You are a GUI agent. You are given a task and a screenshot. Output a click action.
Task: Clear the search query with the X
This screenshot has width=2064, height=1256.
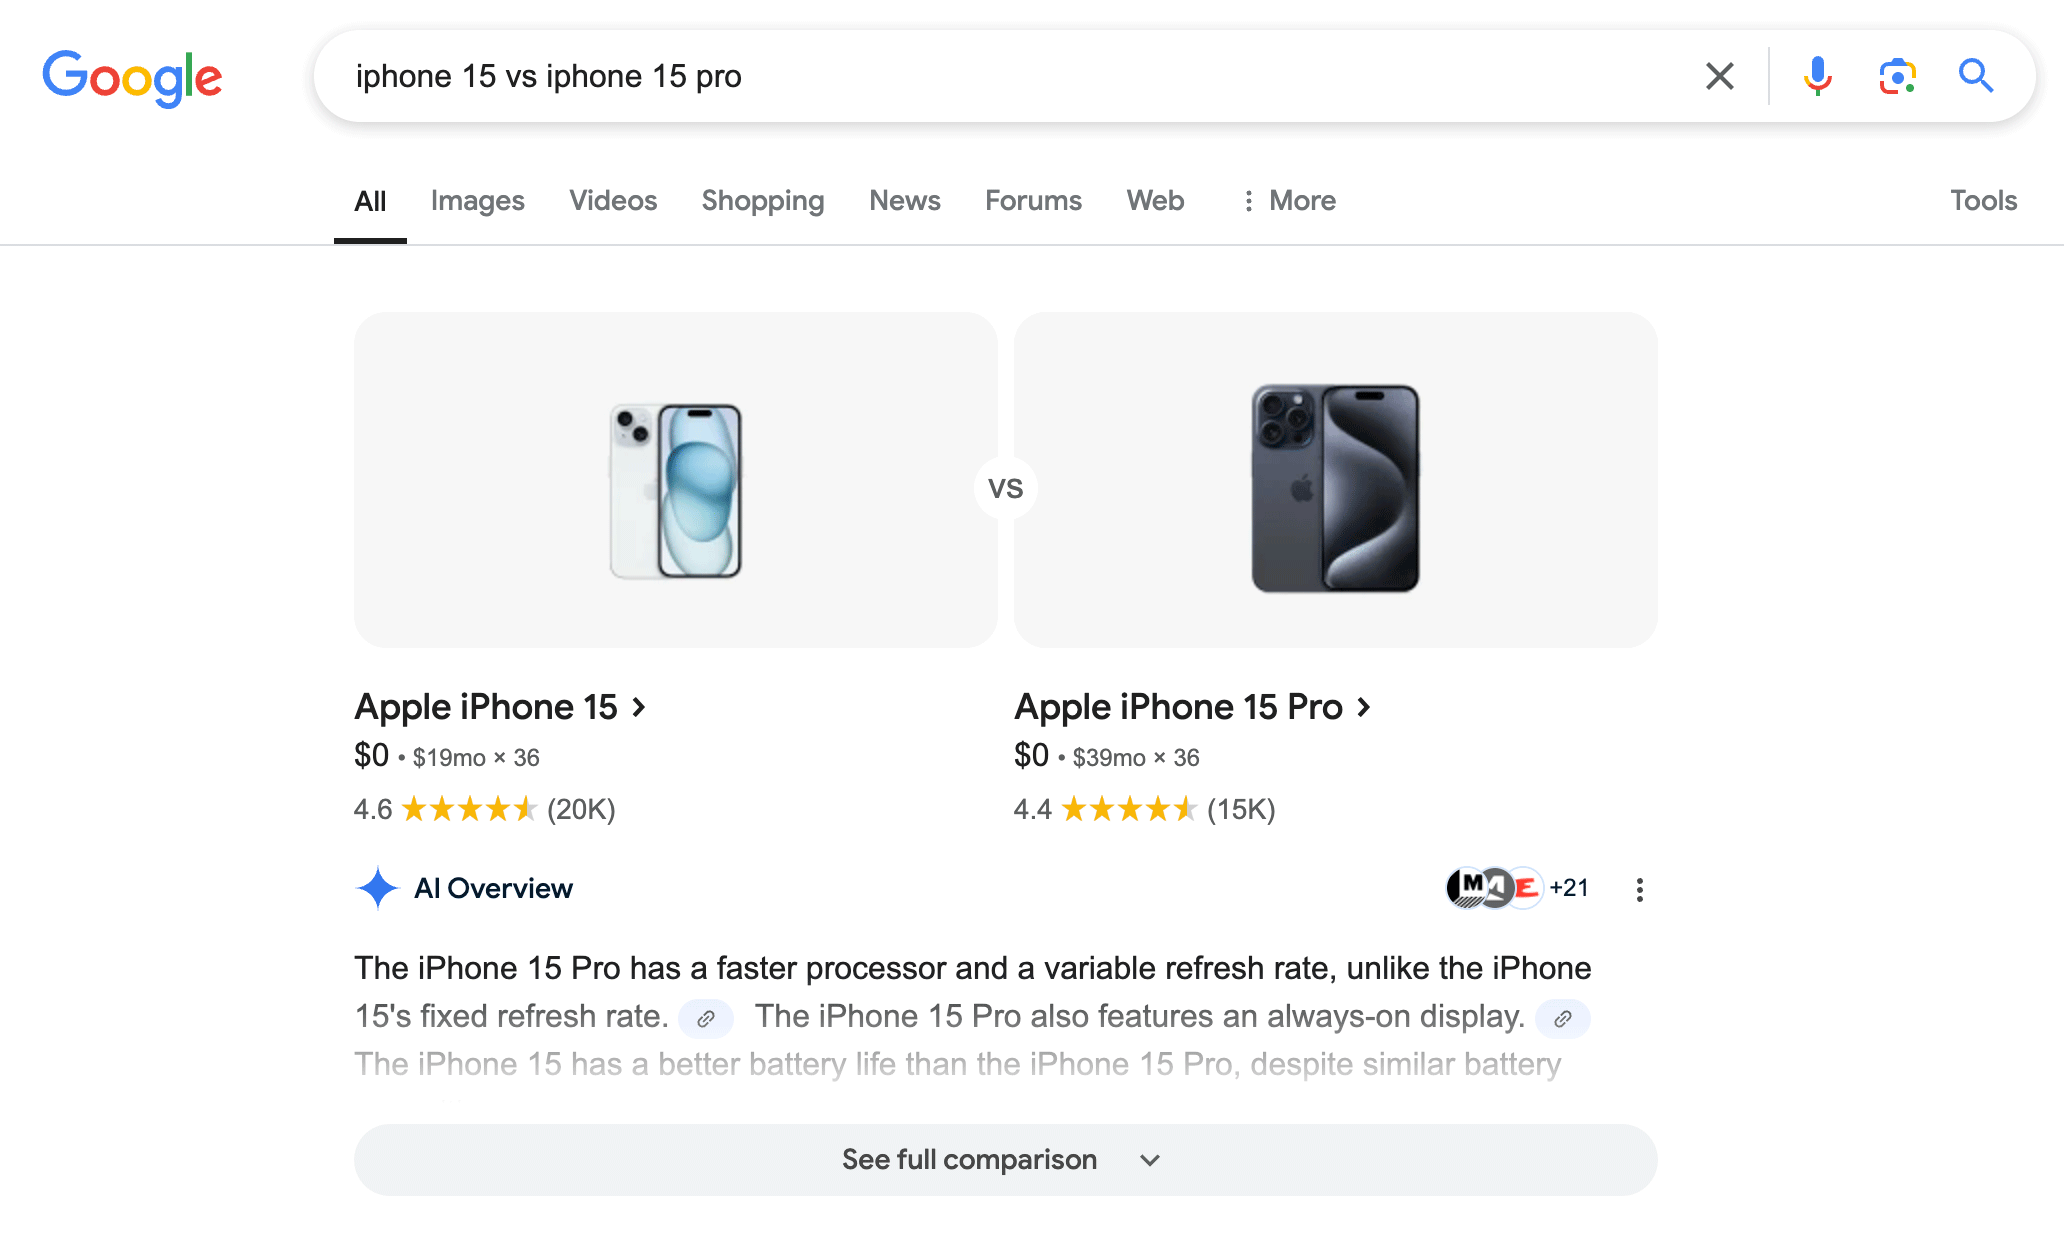tap(1719, 76)
